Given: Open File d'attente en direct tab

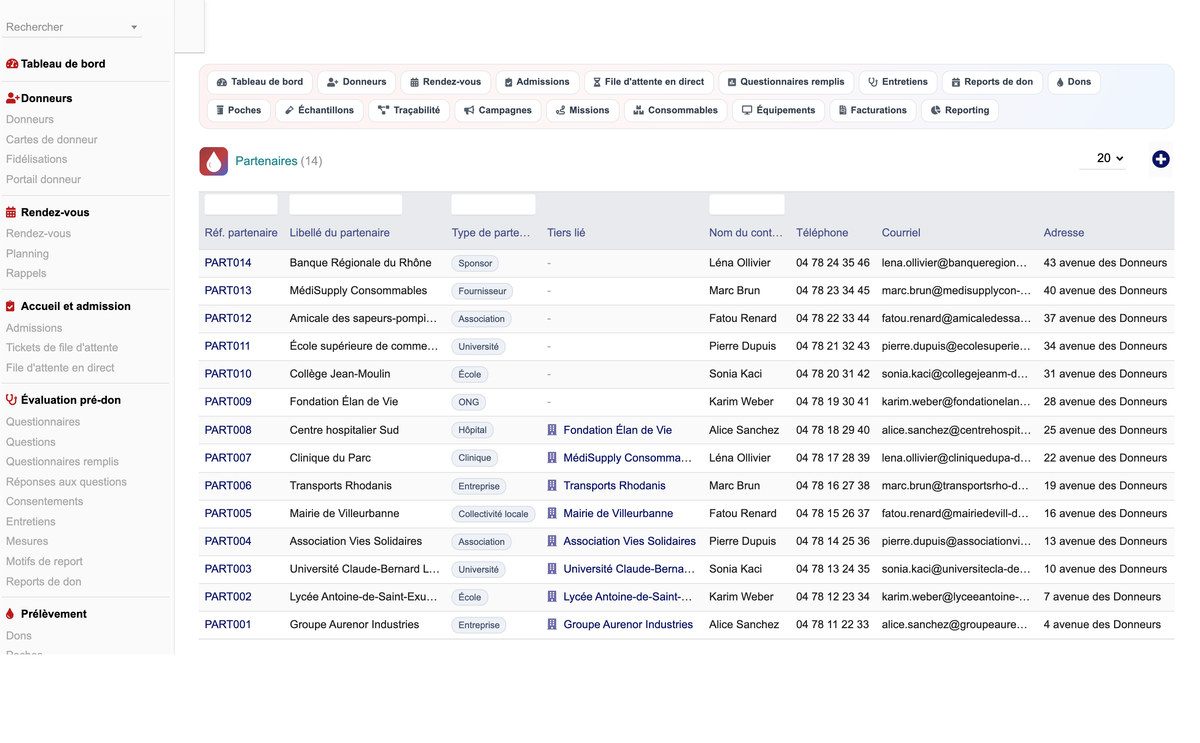Looking at the screenshot, I should (648, 82).
